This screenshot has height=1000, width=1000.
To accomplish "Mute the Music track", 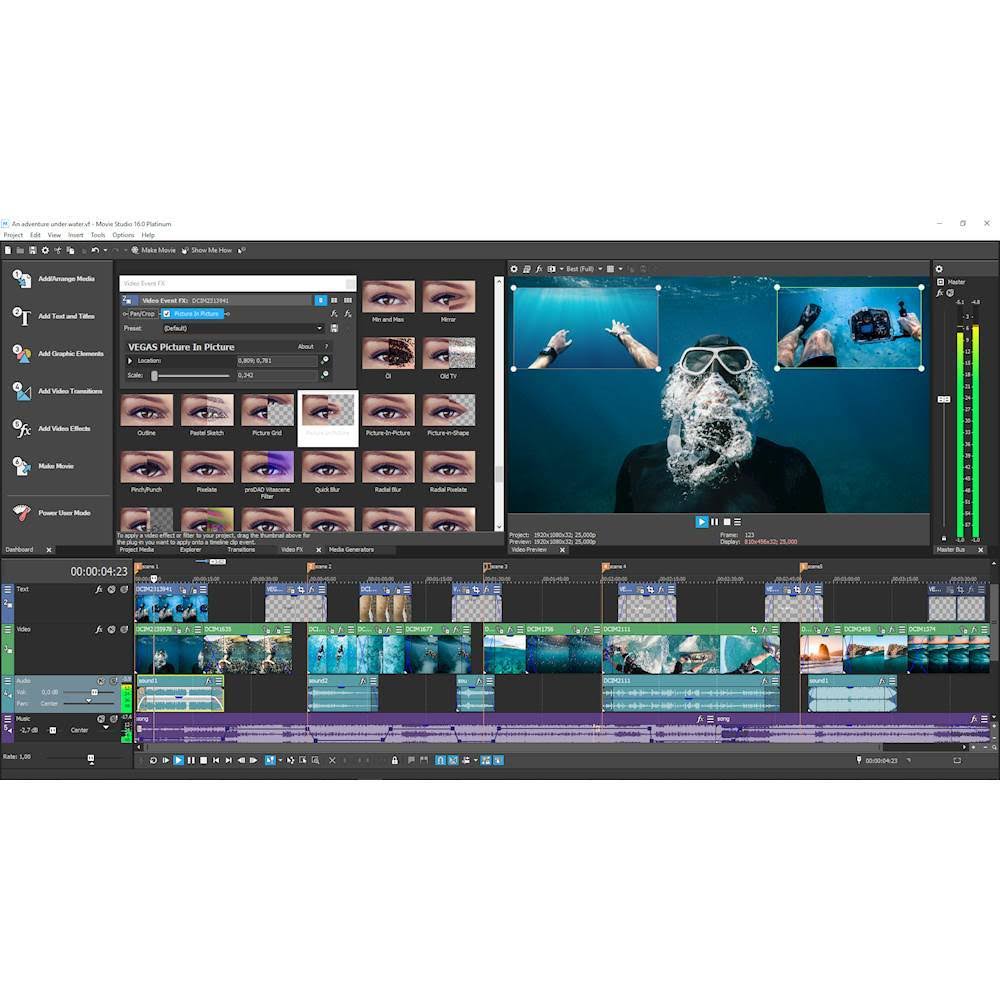I will click(101, 719).
